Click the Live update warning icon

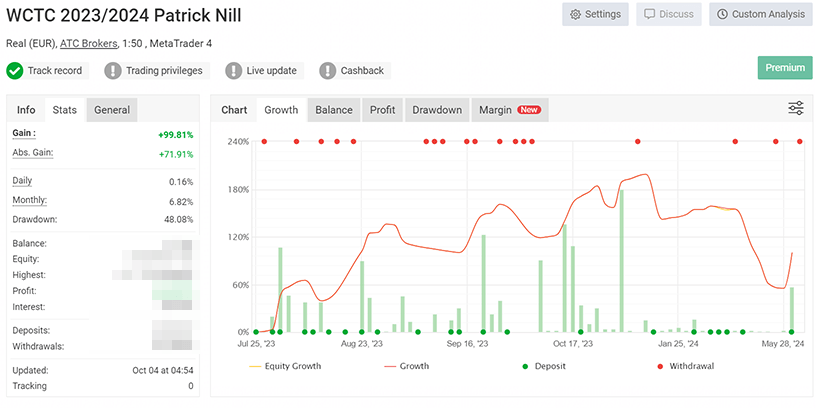[234, 71]
